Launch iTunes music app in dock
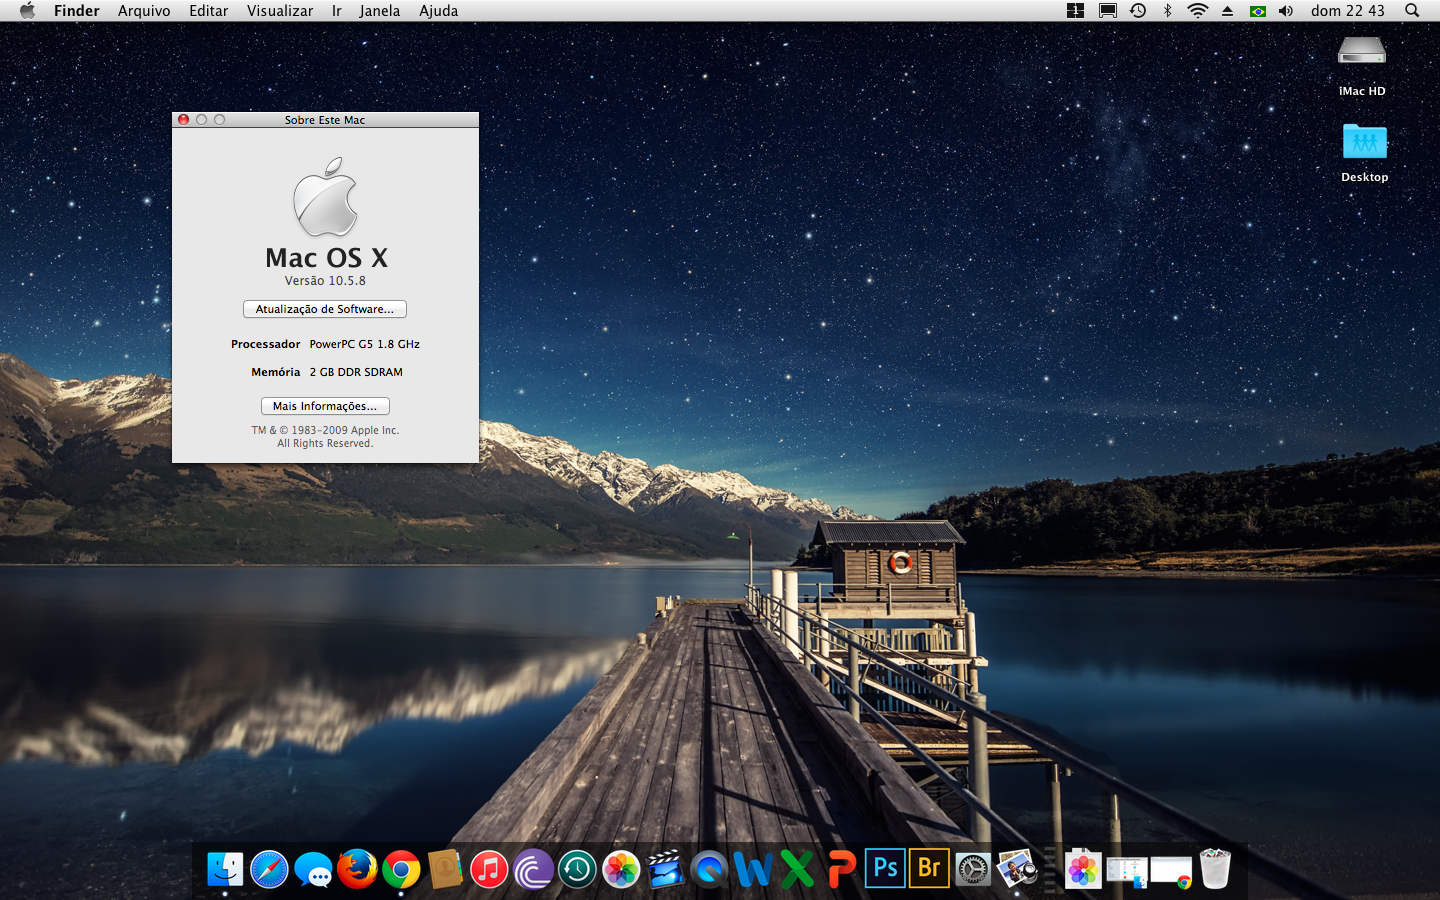This screenshot has width=1440, height=900. point(489,869)
